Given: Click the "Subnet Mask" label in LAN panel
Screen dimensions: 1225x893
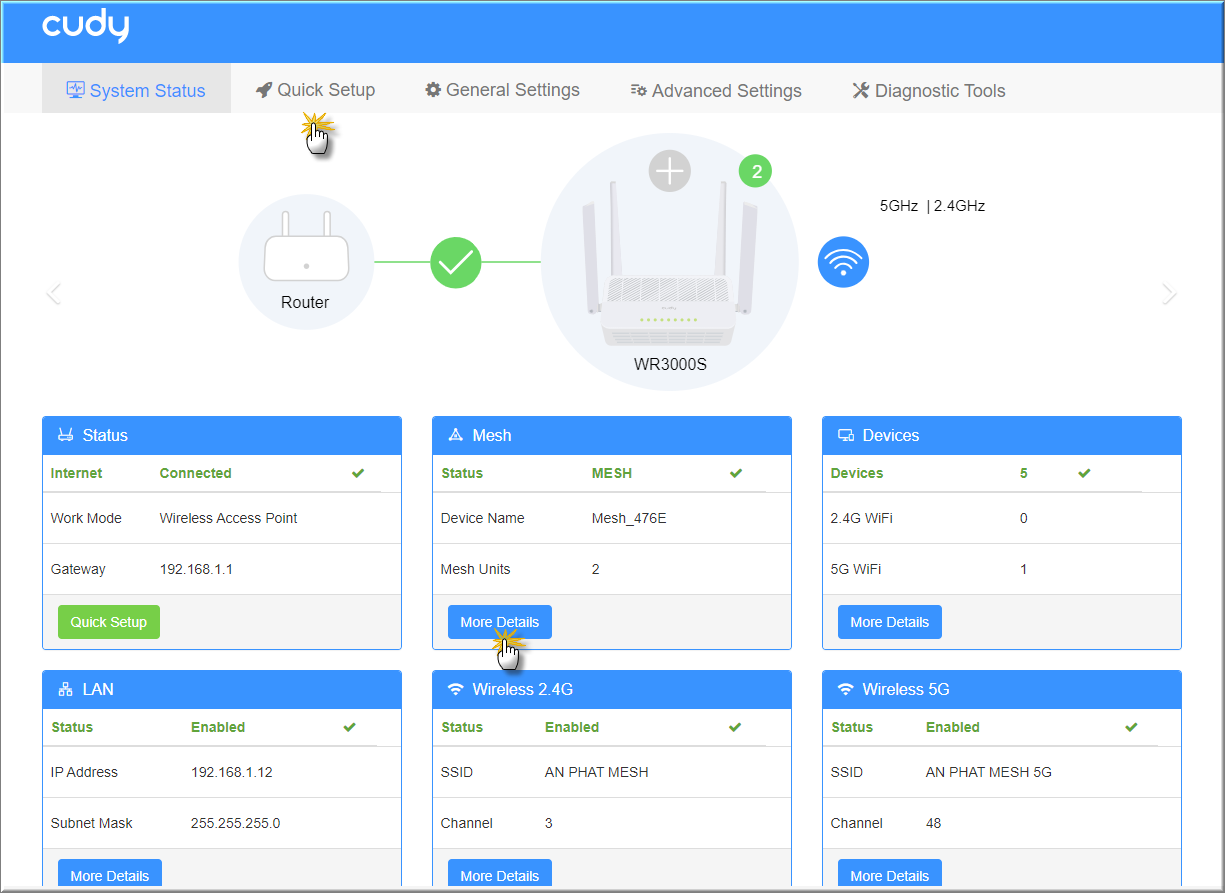Looking at the screenshot, I should 92,824.
